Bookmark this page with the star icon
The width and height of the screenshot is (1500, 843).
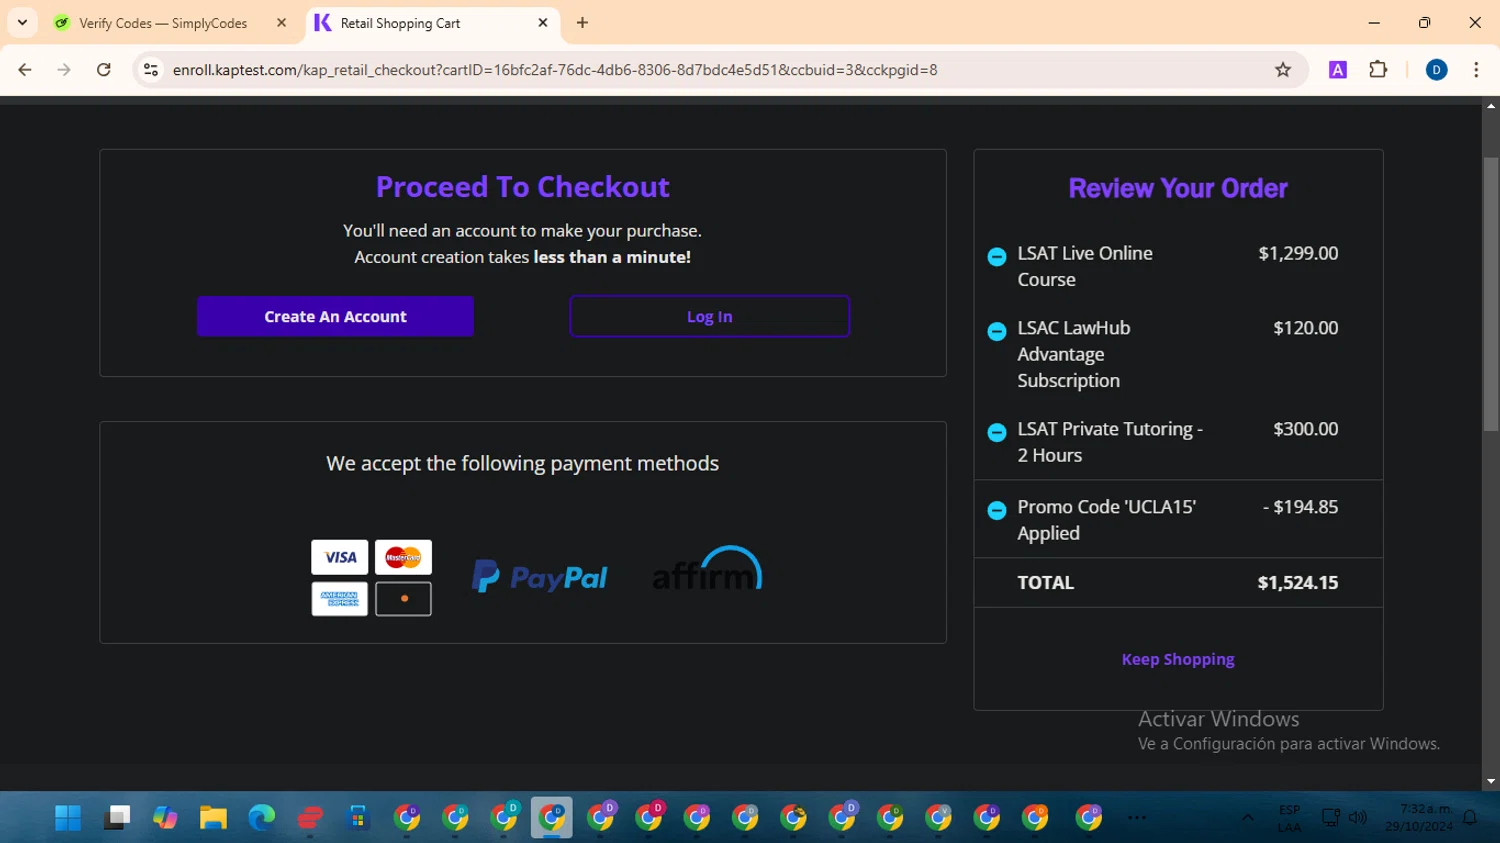(1283, 70)
